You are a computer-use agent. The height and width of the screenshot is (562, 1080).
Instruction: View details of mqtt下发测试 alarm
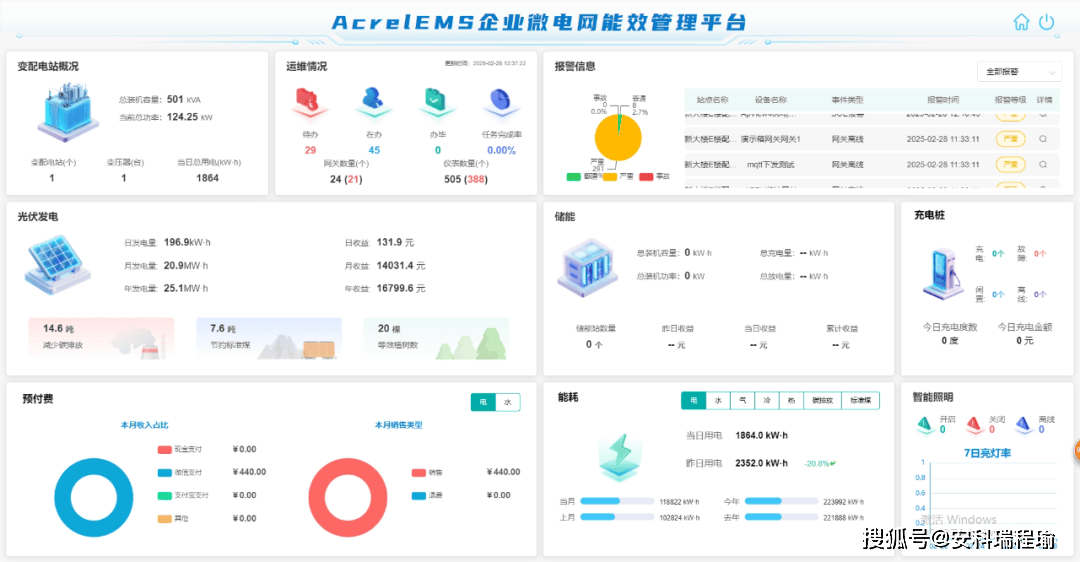(1043, 165)
